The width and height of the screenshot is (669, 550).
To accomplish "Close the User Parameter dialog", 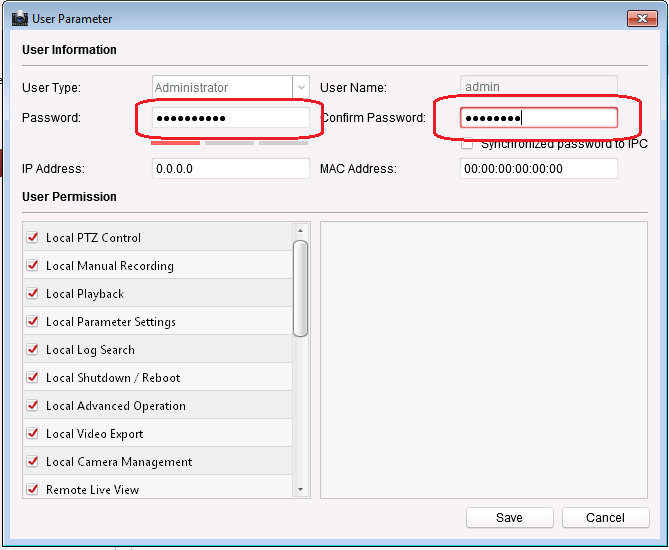I will 641,18.
